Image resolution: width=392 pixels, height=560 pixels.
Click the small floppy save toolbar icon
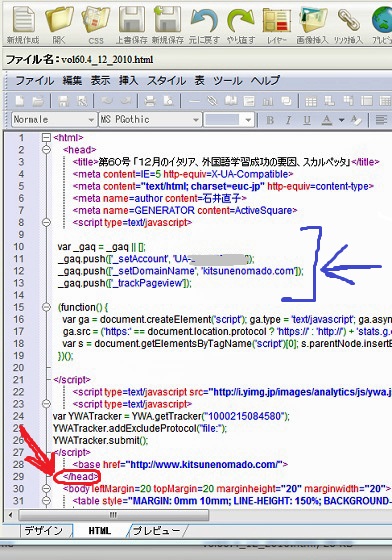coord(63,101)
